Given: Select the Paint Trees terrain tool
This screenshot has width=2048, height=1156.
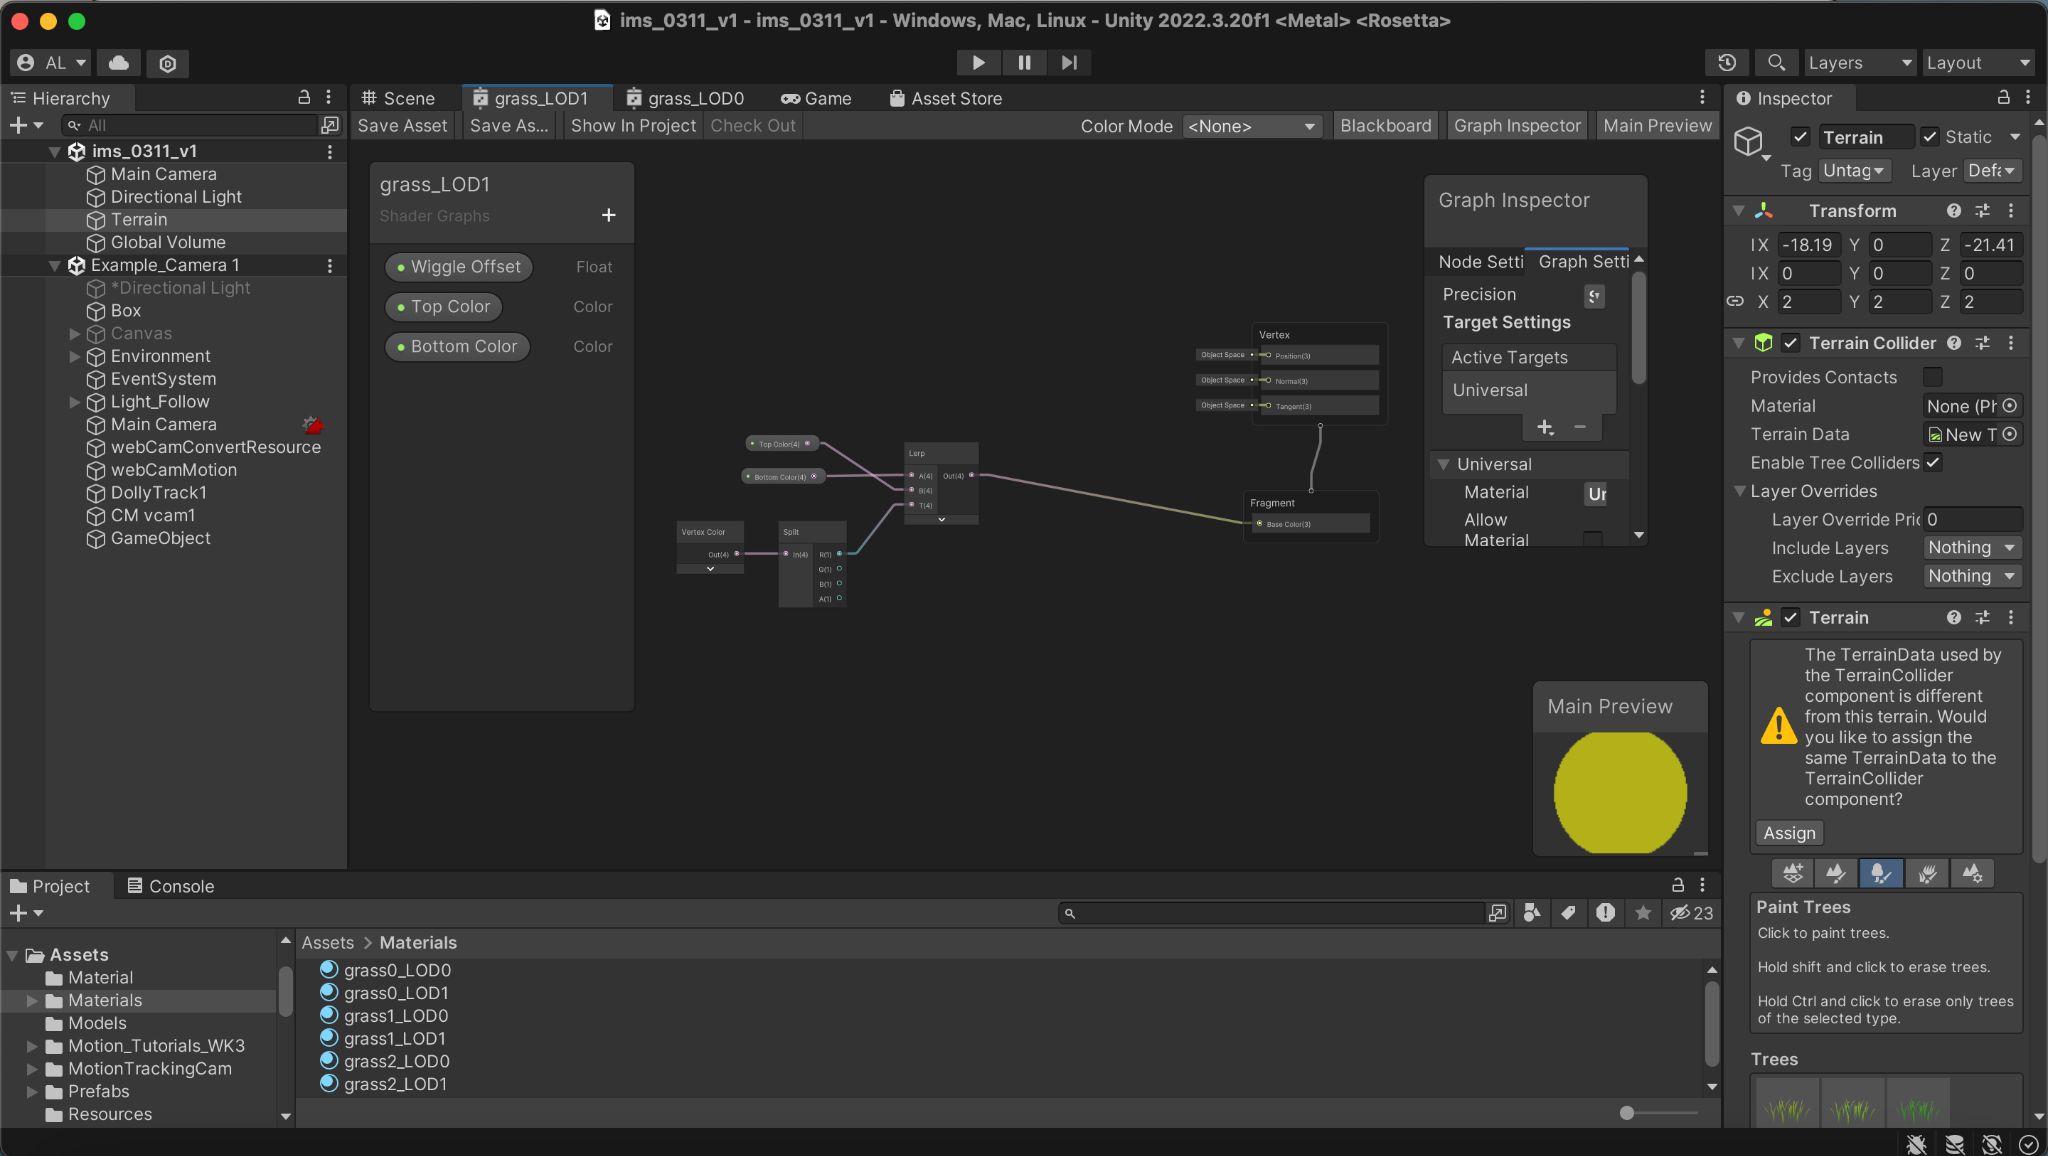Looking at the screenshot, I should pyautogui.click(x=1880, y=873).
